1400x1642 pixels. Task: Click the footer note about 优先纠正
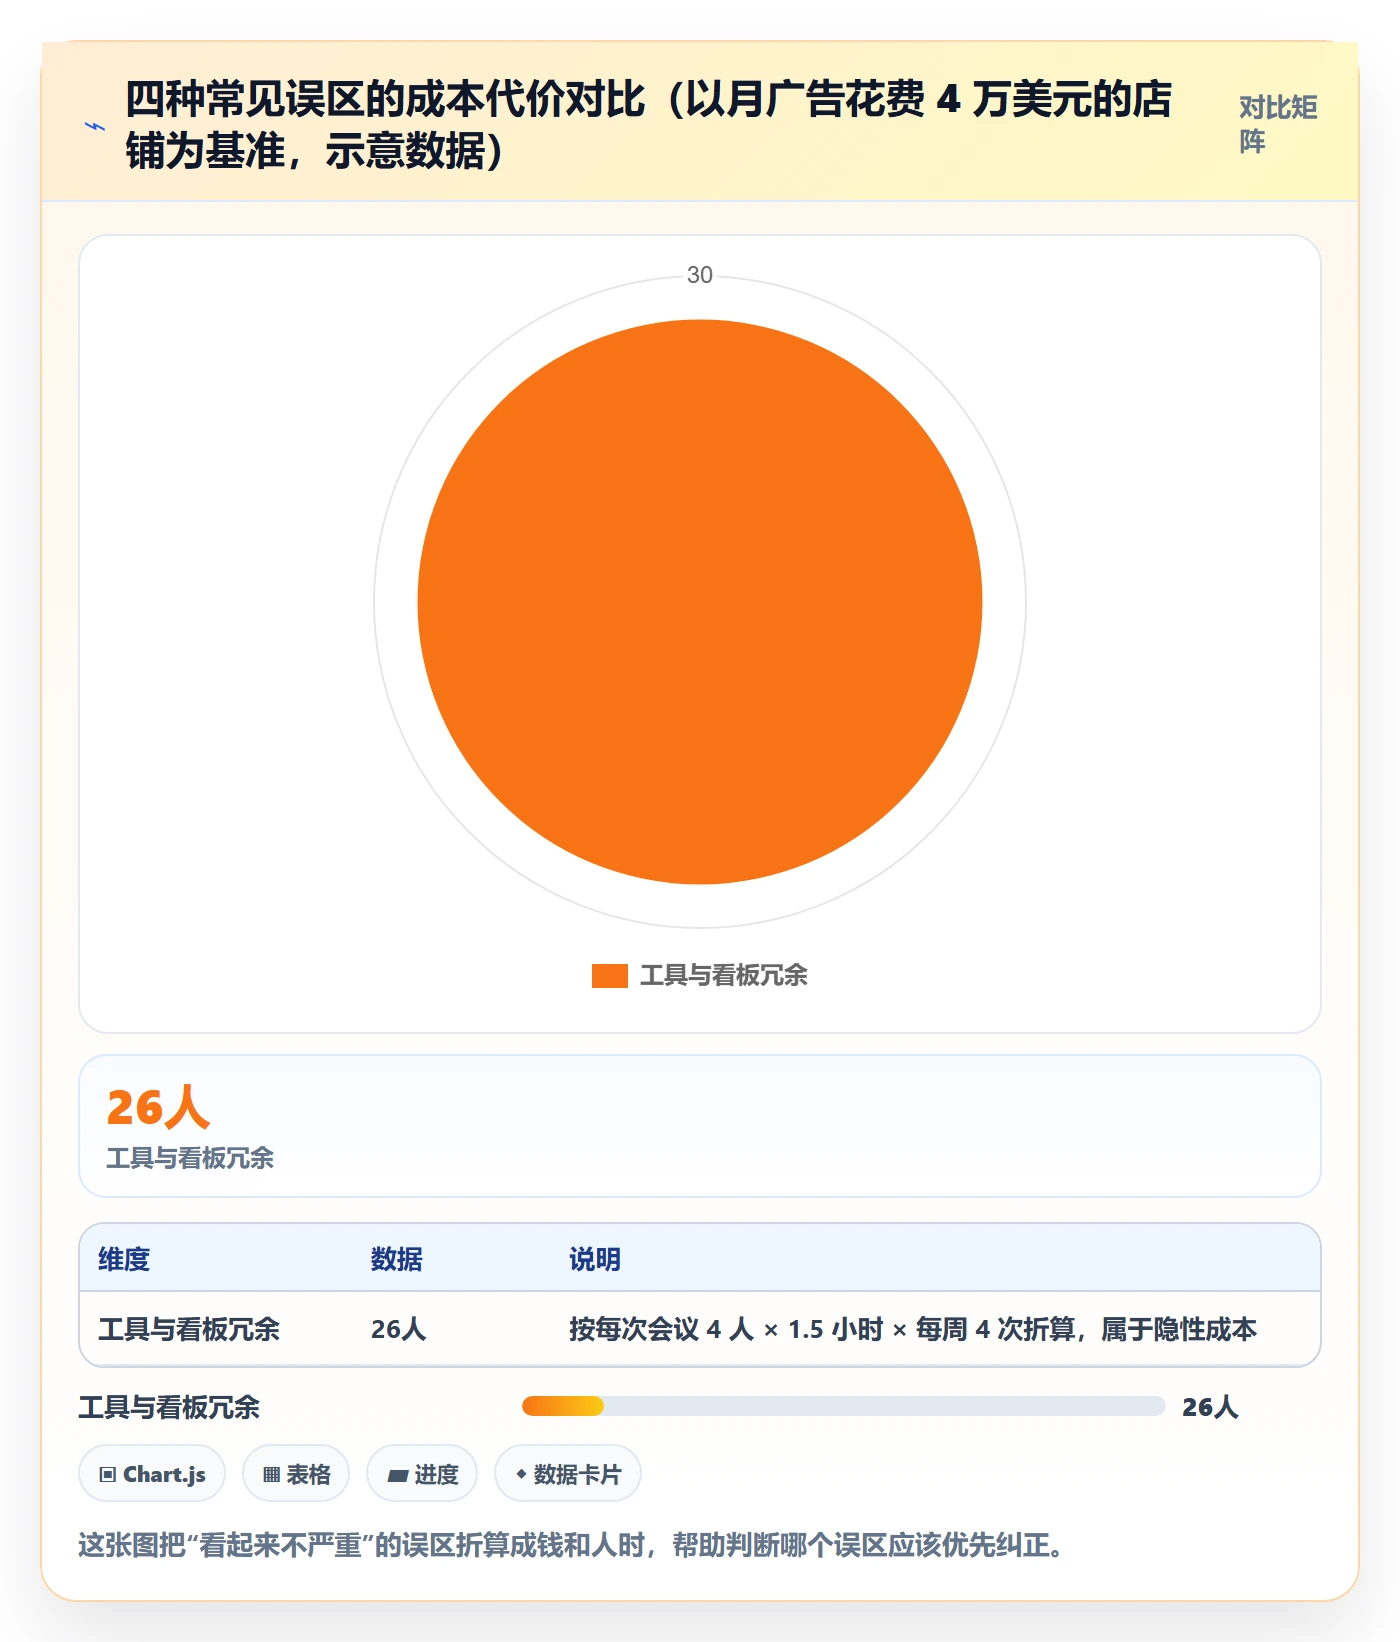(x=572, y=1545)
